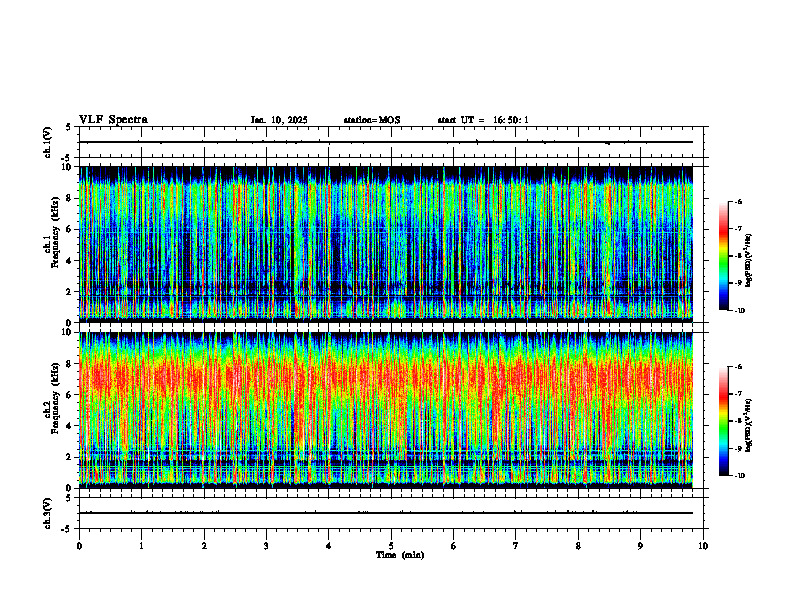The height and width of the screenshot is (612, 792).
Task: Click the ch.2 frequency tick label "2"
Action: point(70,457)
